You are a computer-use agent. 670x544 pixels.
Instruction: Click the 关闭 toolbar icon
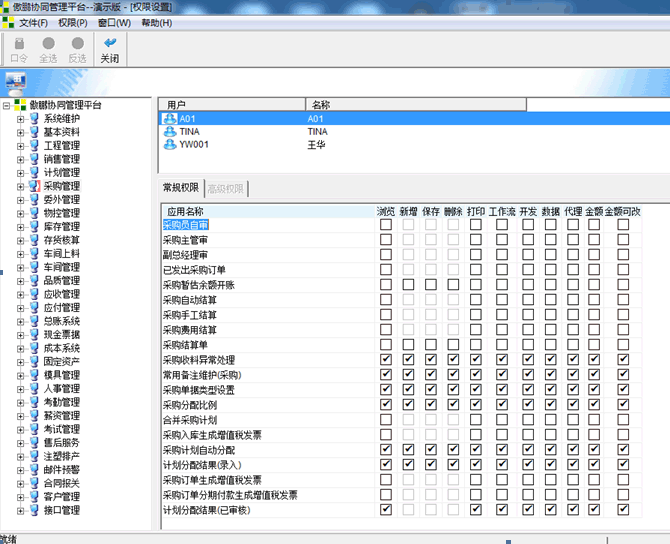pyautogui.click(x=110, y=44)
